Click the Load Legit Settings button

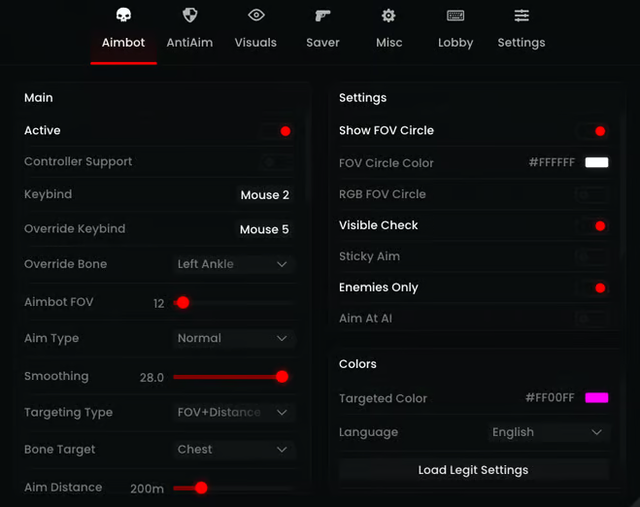[473, 470]
